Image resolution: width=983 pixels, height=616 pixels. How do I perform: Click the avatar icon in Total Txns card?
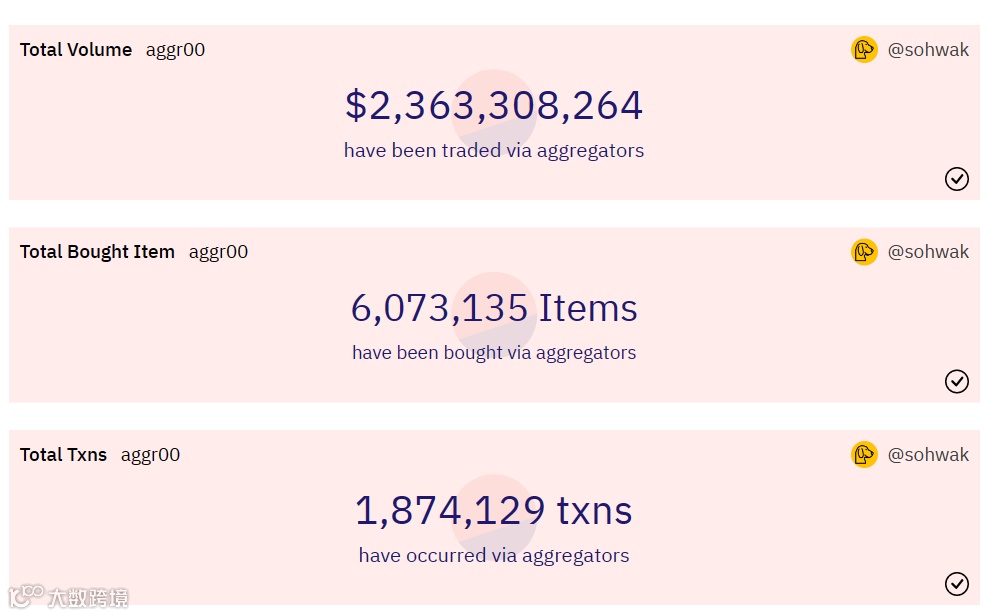coord(864,454)
